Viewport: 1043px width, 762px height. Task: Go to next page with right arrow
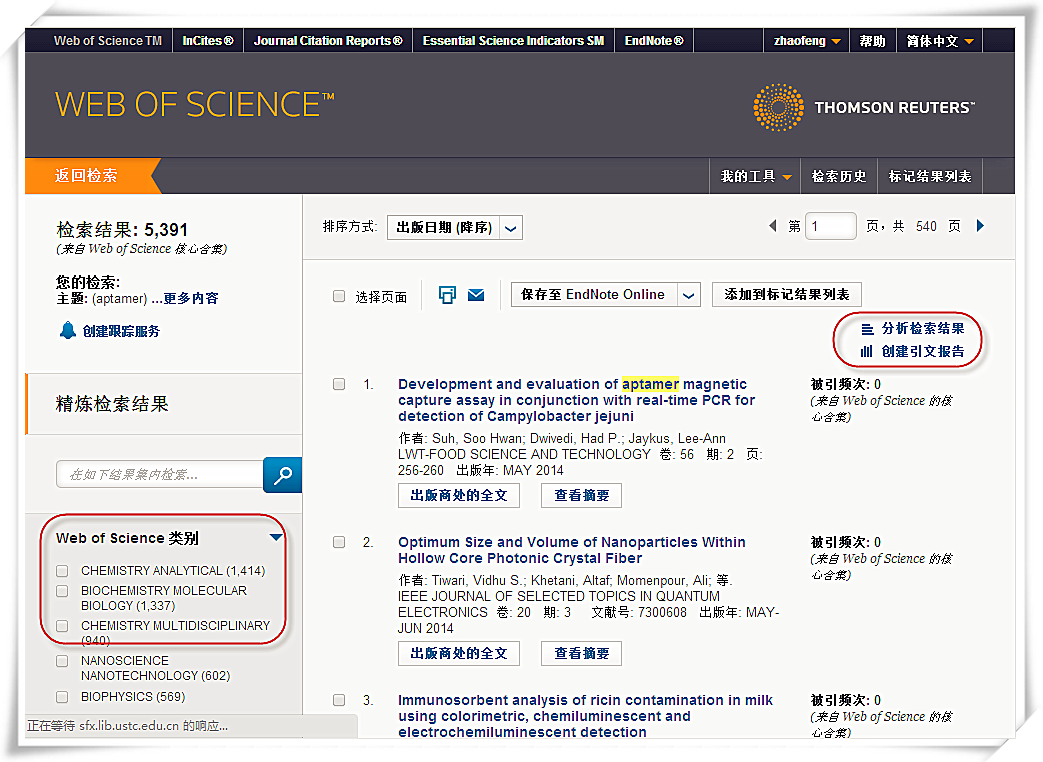click(980, 226)
